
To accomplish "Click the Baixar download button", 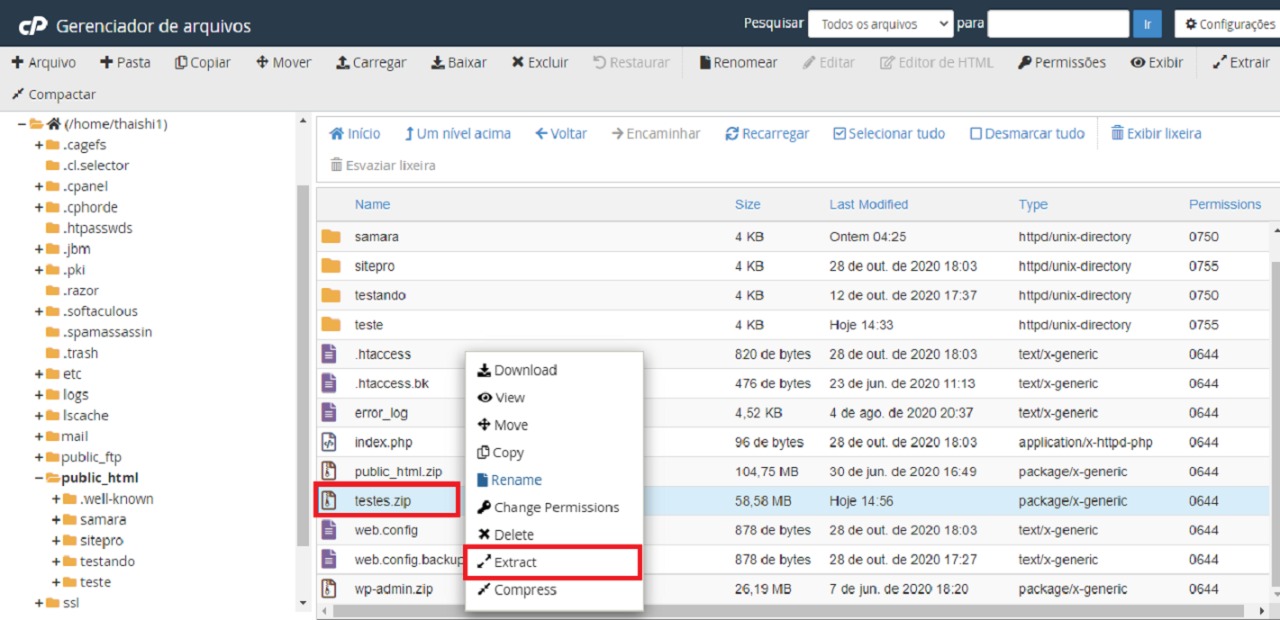I will [x=459, y=62].
